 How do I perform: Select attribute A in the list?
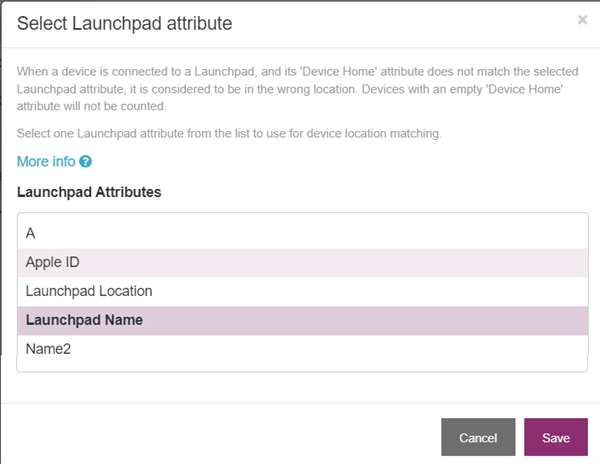302,233
